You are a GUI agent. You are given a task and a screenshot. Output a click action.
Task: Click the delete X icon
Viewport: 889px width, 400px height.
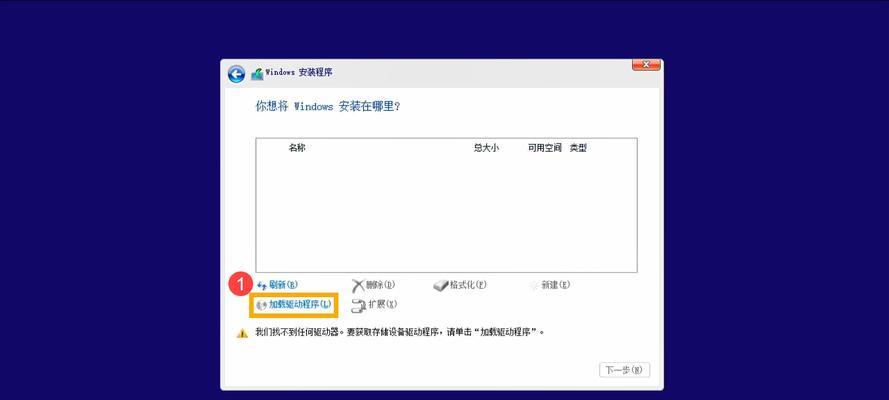358,285
